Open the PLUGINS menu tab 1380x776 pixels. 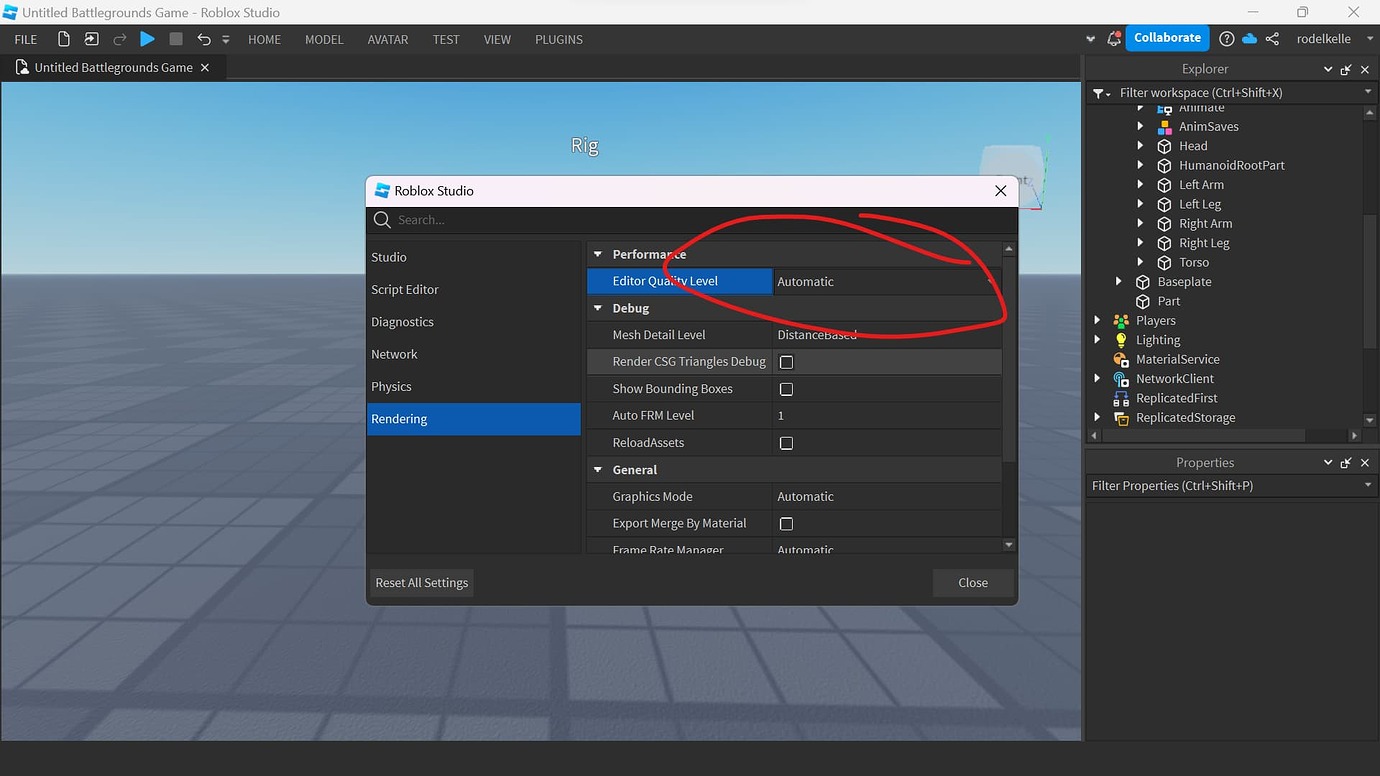click(x=558, y=39)
